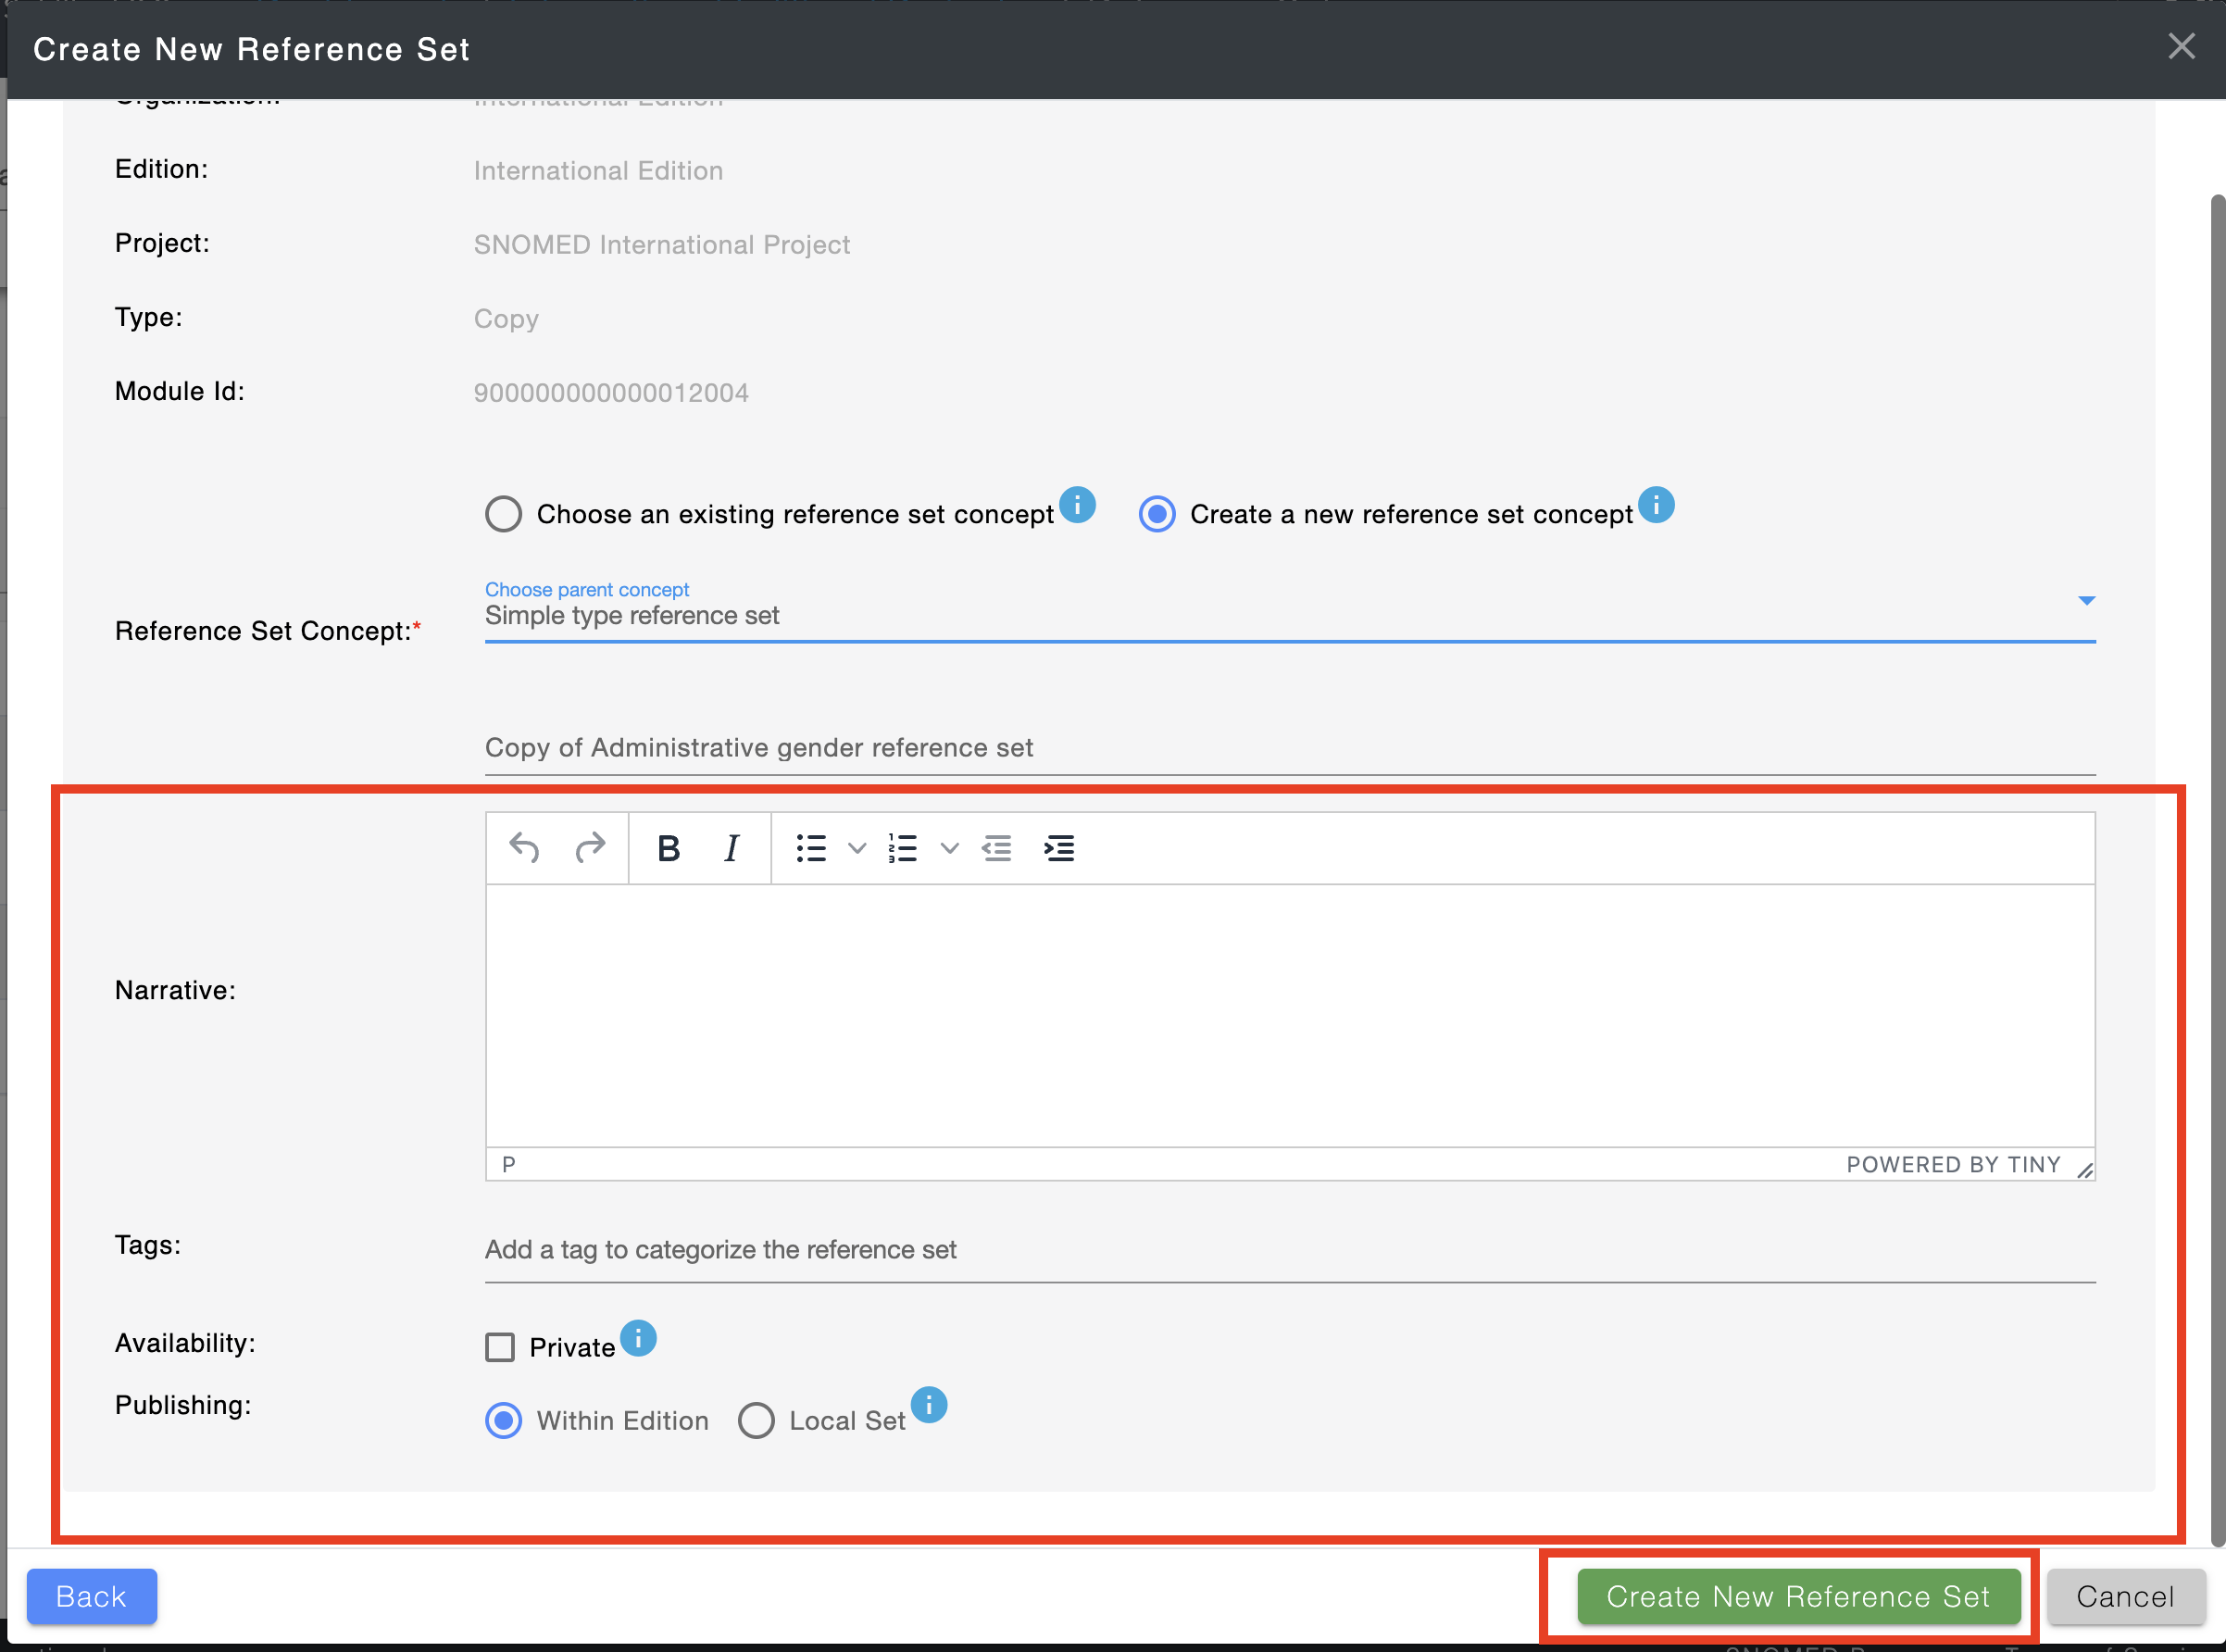This screenshot has width=2226, height=1652.
Task: Open the Choose parent concept dropdown
Action: coord(1290,614)
